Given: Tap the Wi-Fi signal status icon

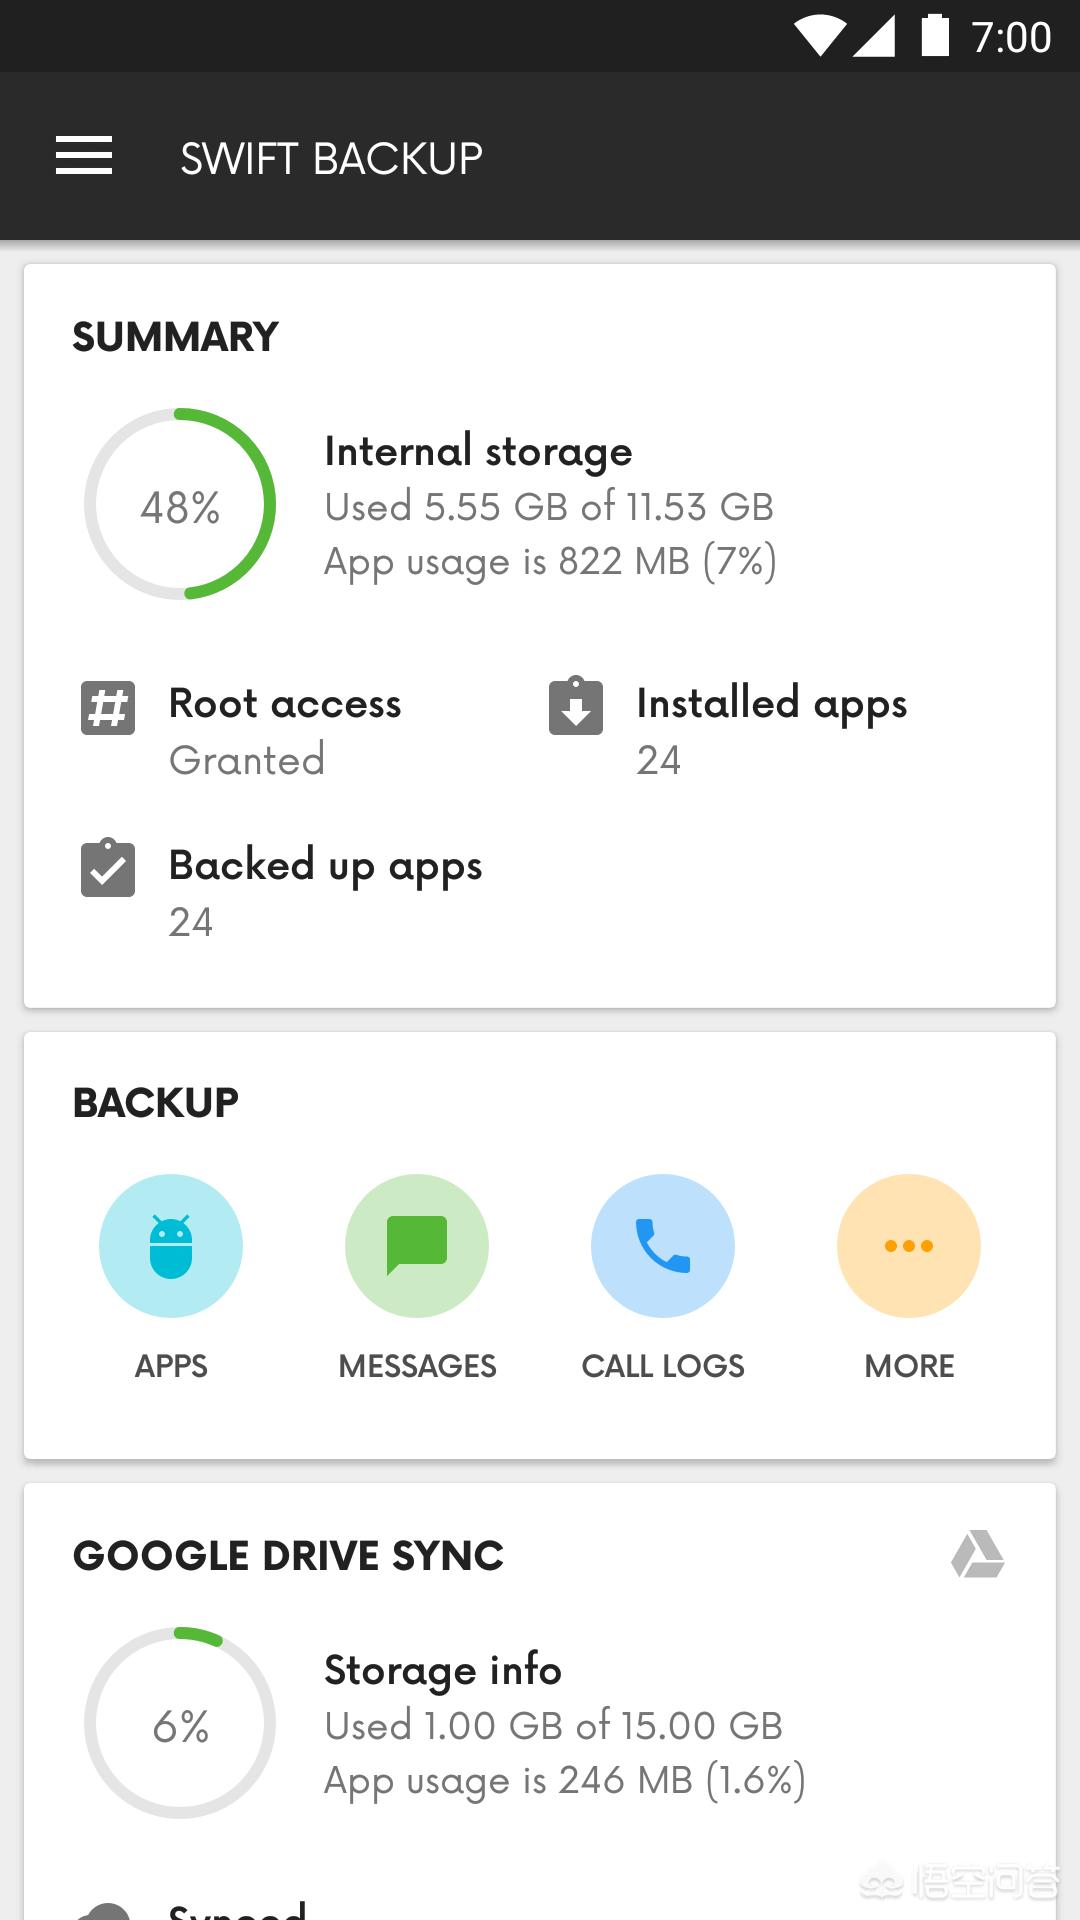Looking at the screenshot, I should 820,36.
